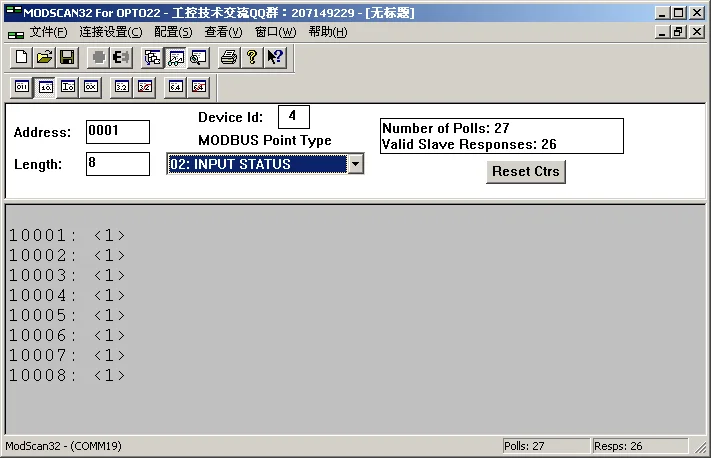The width and height of the screenshot is (711, 458).
Task: Select swapped 64-bit double icon with red slash
Action: tap(199, 87)
